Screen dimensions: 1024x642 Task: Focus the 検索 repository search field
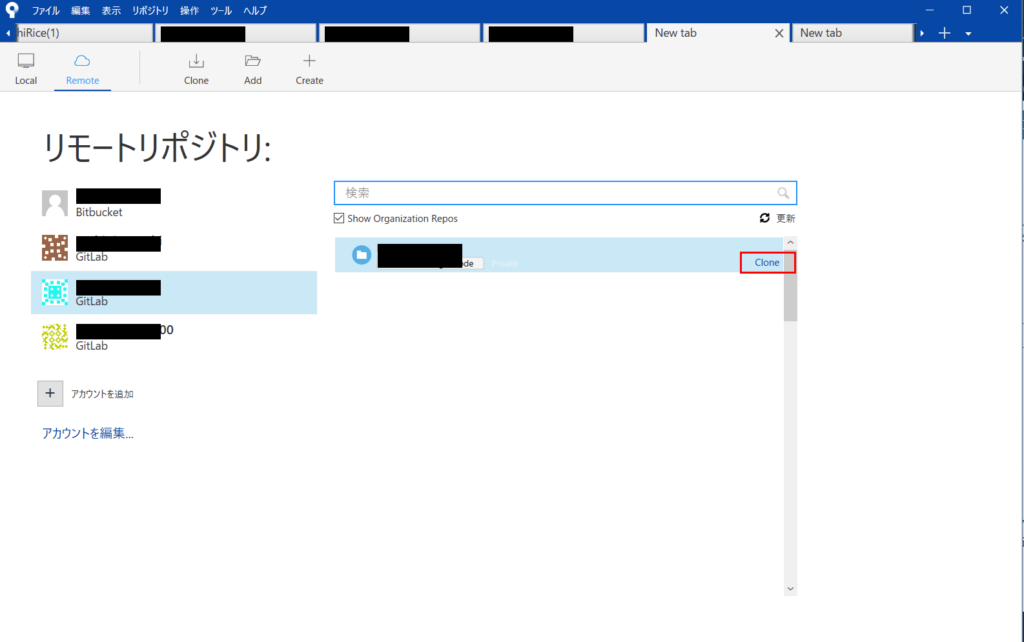566,193
